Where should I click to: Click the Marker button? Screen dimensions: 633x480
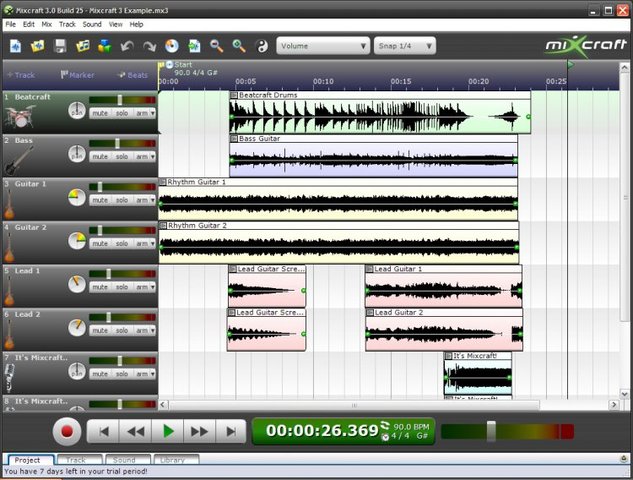(77, 75)
